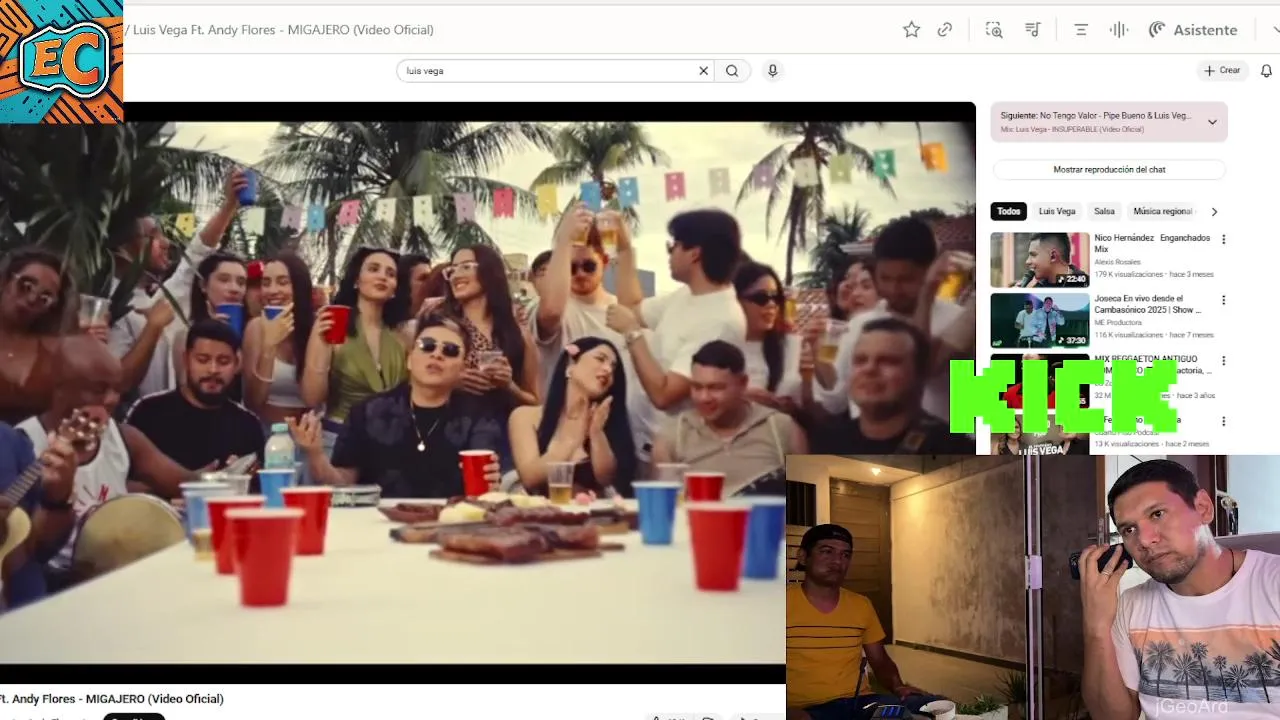The width and height of the screenshot is (1280, 720).
Task: Click the MIGAJERO video player area
Action: click(x=487, y=392)
